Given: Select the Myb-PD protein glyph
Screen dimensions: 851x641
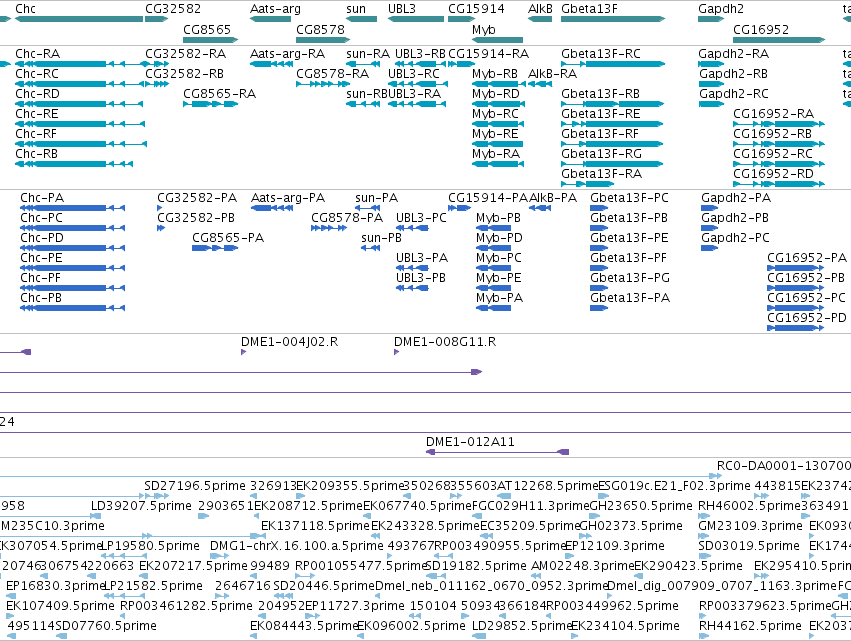Looking at the screenshot, I should (493, 248).
